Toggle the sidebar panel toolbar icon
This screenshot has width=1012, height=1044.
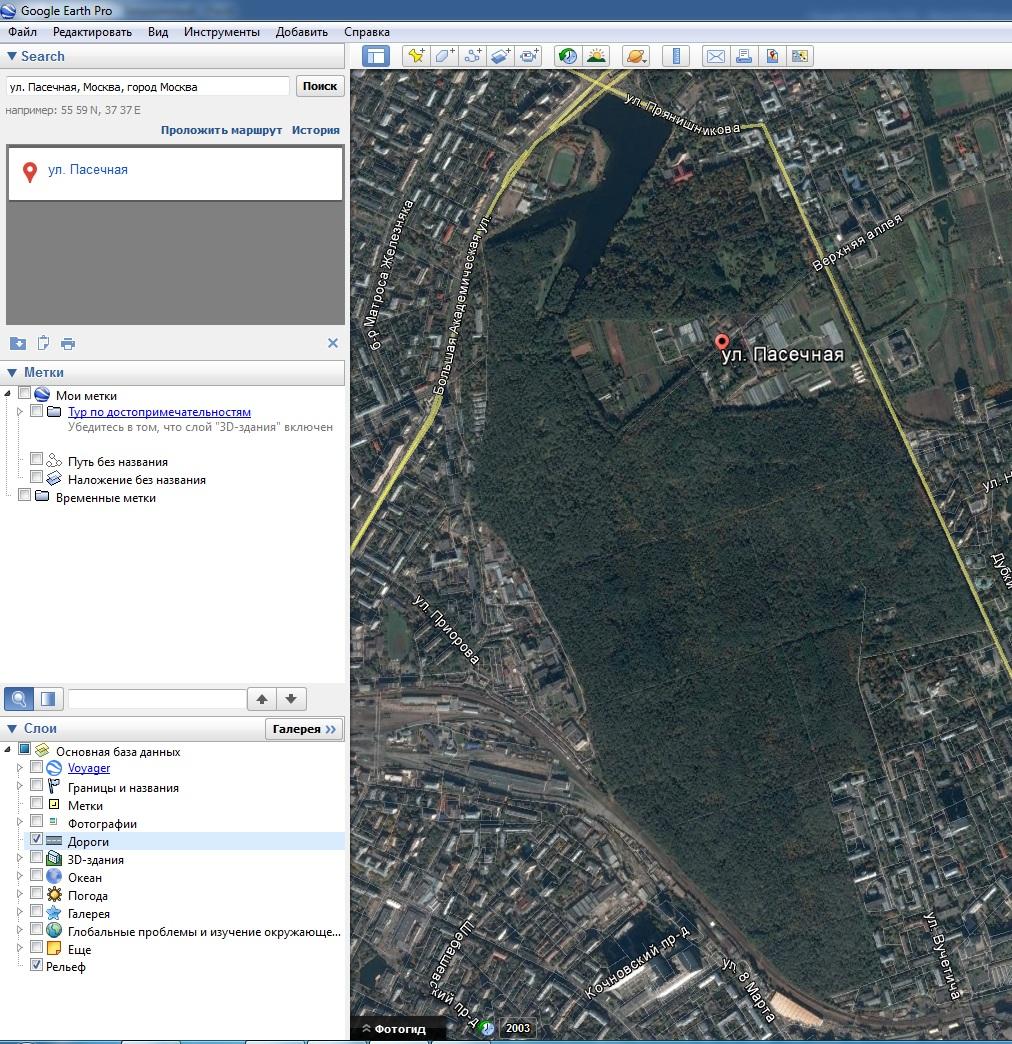point(376,57)
